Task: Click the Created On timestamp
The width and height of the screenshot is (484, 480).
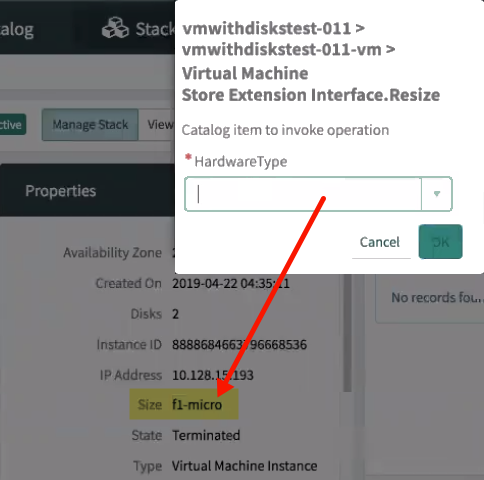Action: [x=231, y=284]
